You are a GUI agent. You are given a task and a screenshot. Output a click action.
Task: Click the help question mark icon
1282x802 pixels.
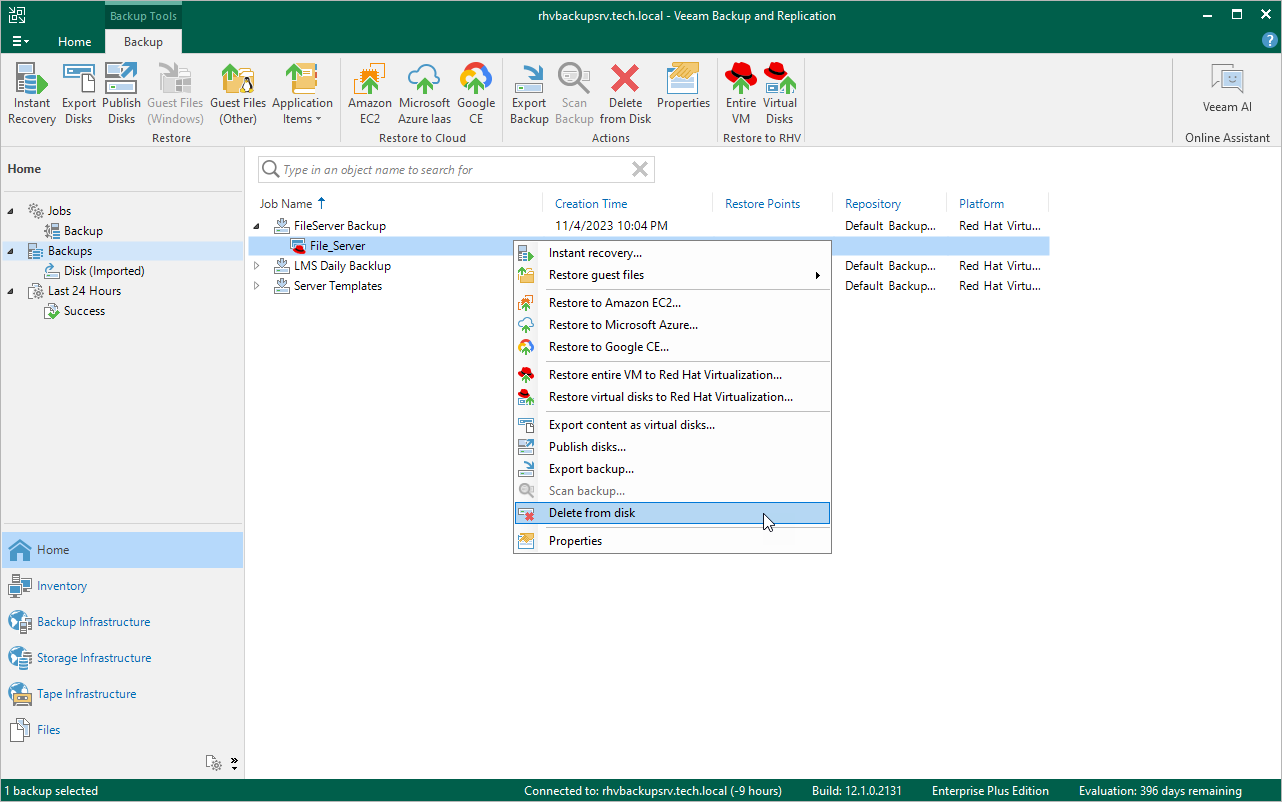click(1269, 41)
